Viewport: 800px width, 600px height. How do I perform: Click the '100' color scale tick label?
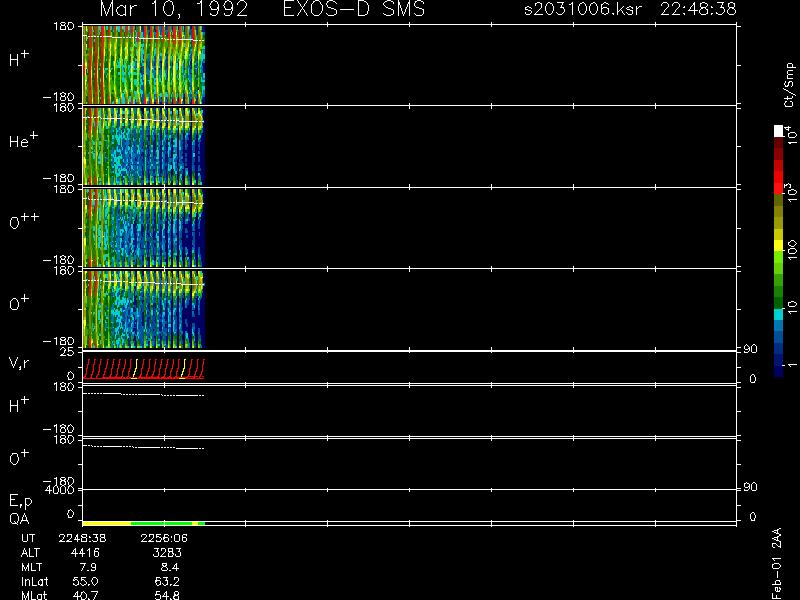pos(791,251)
